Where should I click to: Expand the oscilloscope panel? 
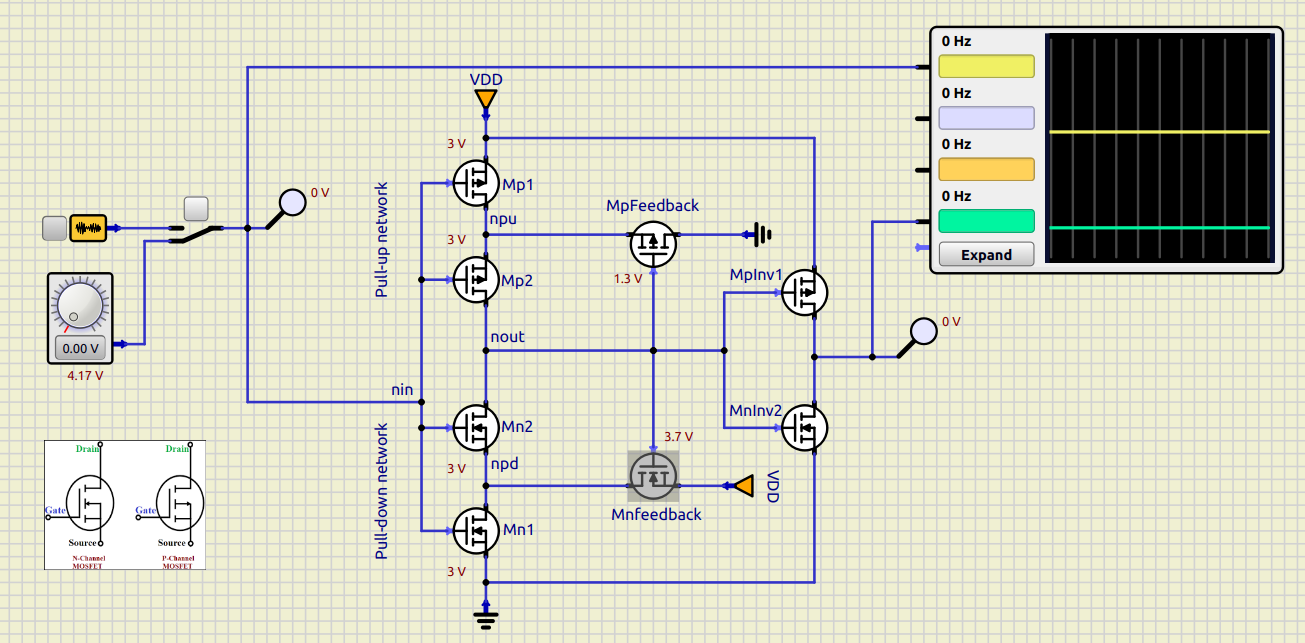pos(986,255)
